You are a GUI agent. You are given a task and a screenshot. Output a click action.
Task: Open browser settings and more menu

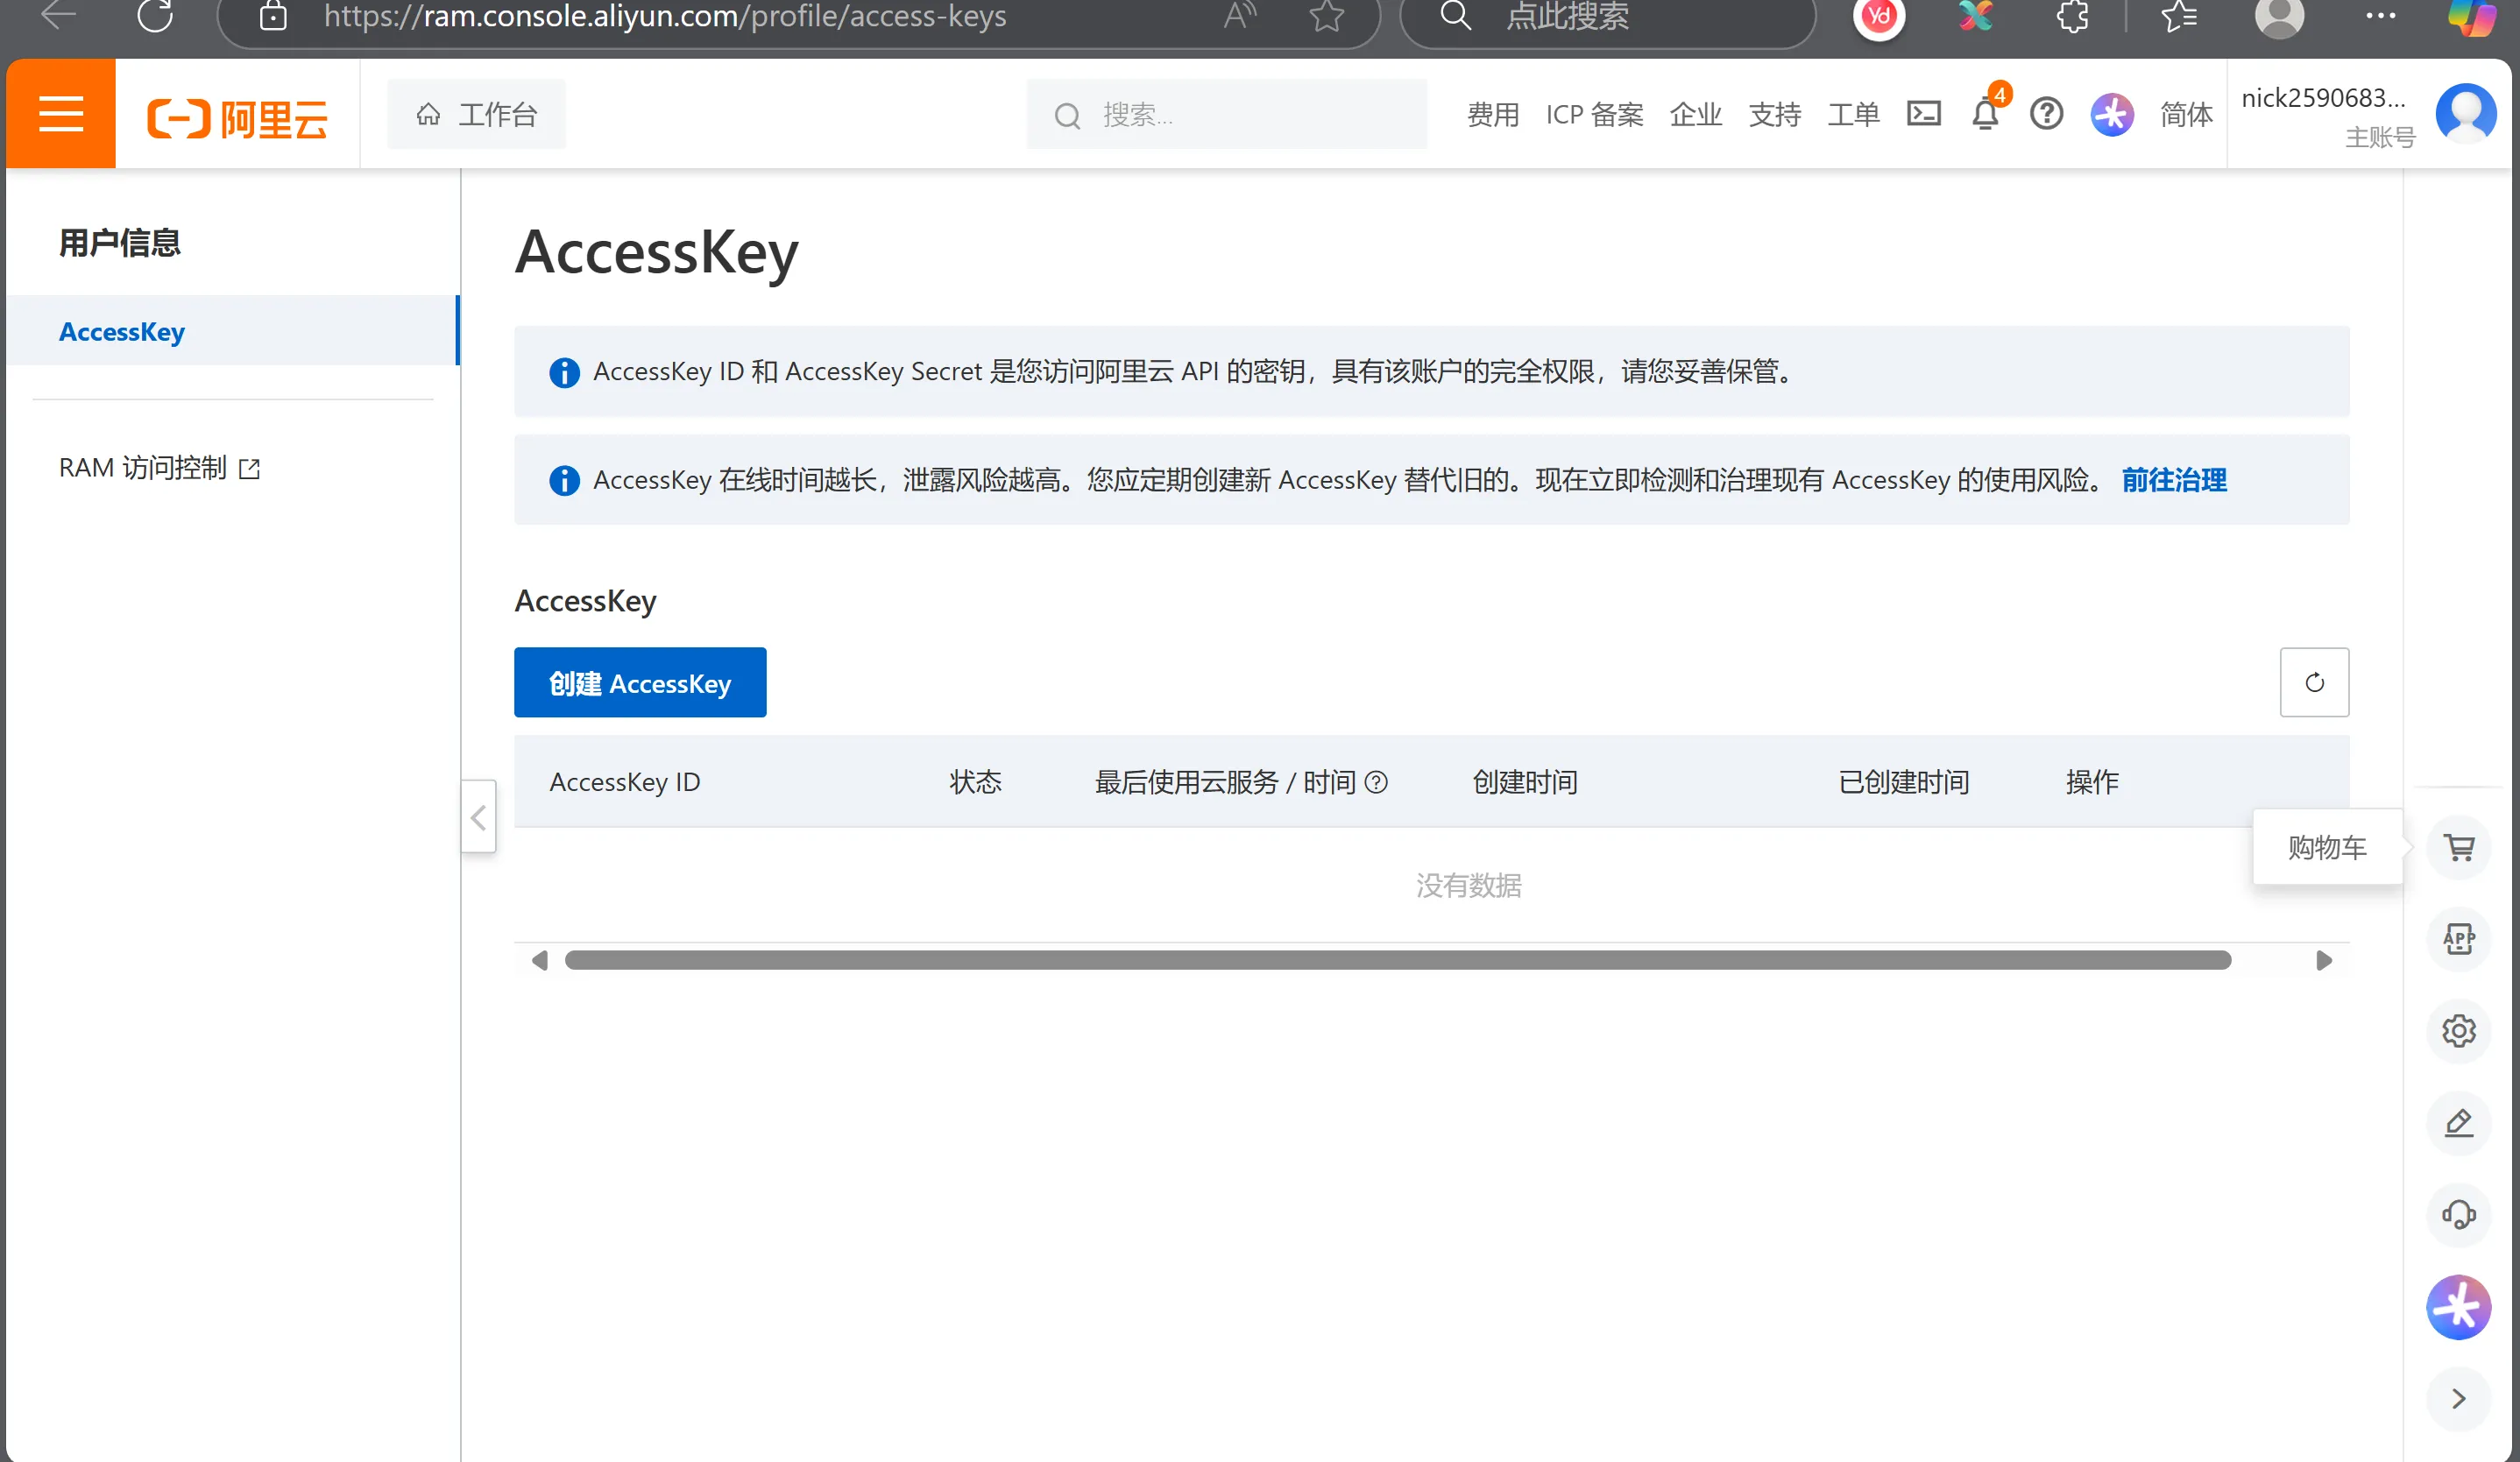(x=2380, y=16)
